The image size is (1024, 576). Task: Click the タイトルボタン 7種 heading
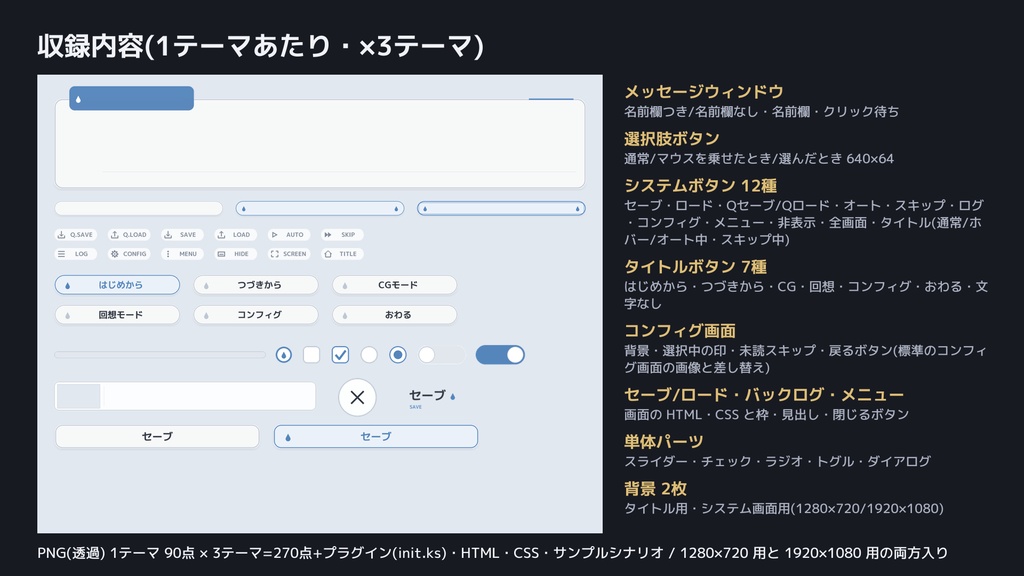(696, 266)
